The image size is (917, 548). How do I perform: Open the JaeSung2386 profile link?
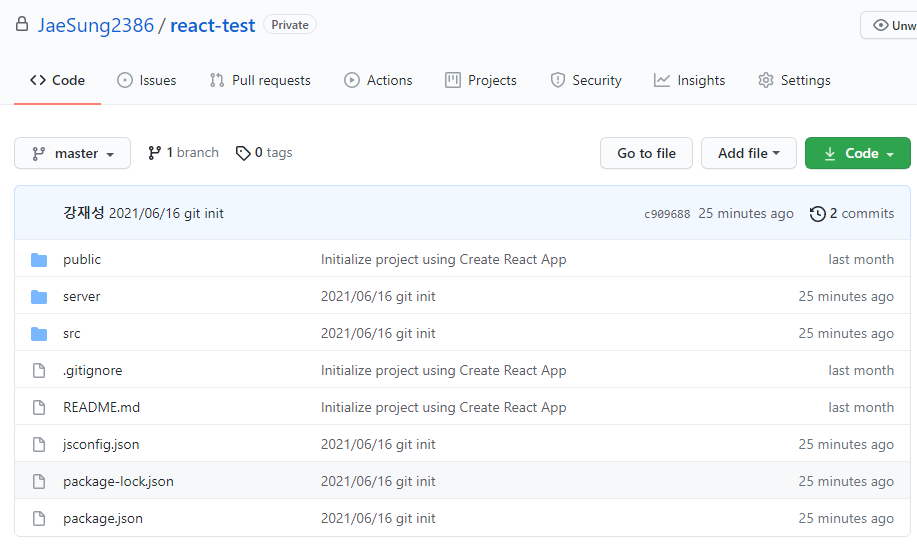click(95, 25)
